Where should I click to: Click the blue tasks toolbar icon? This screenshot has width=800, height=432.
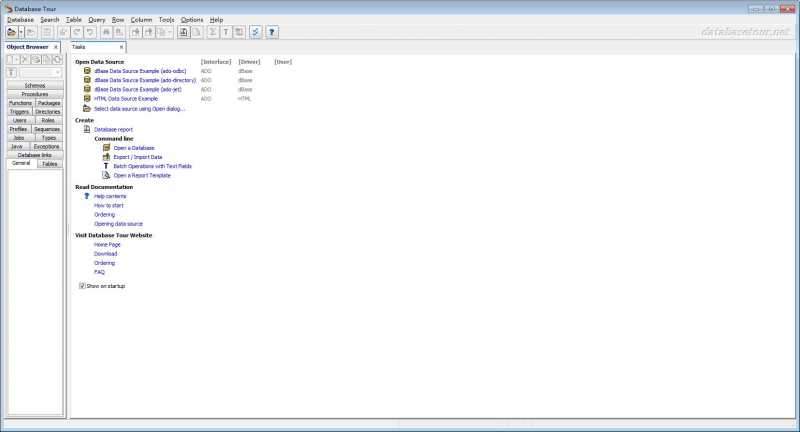[255, 32]
